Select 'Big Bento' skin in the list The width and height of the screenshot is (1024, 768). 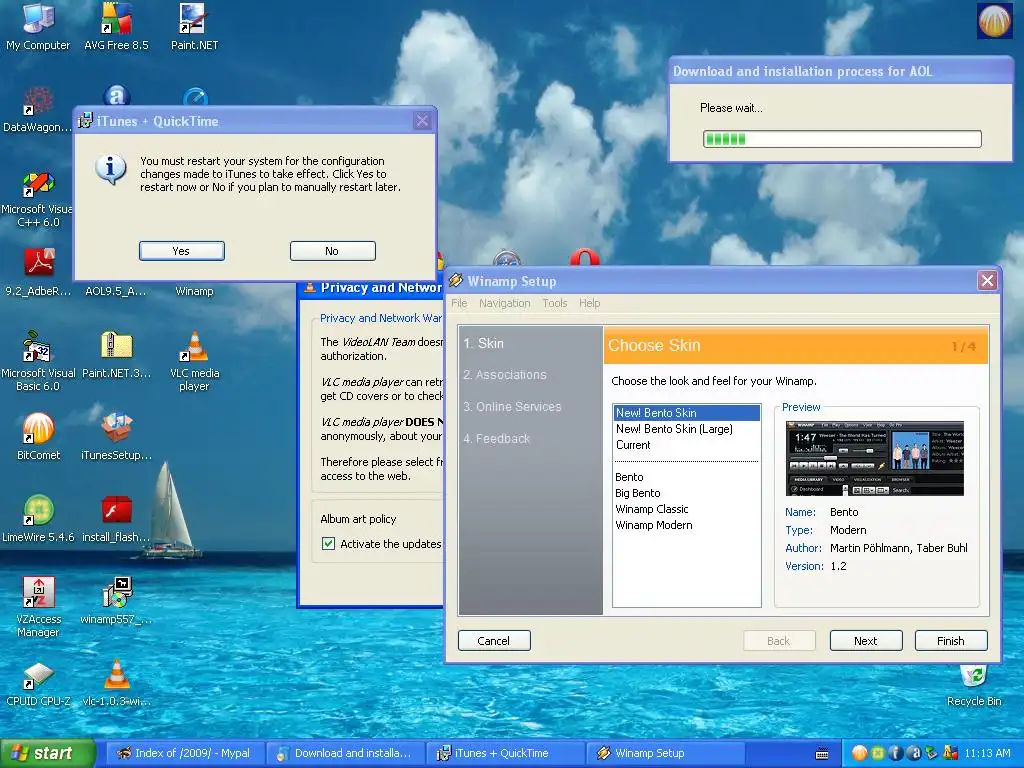[686, 493]
